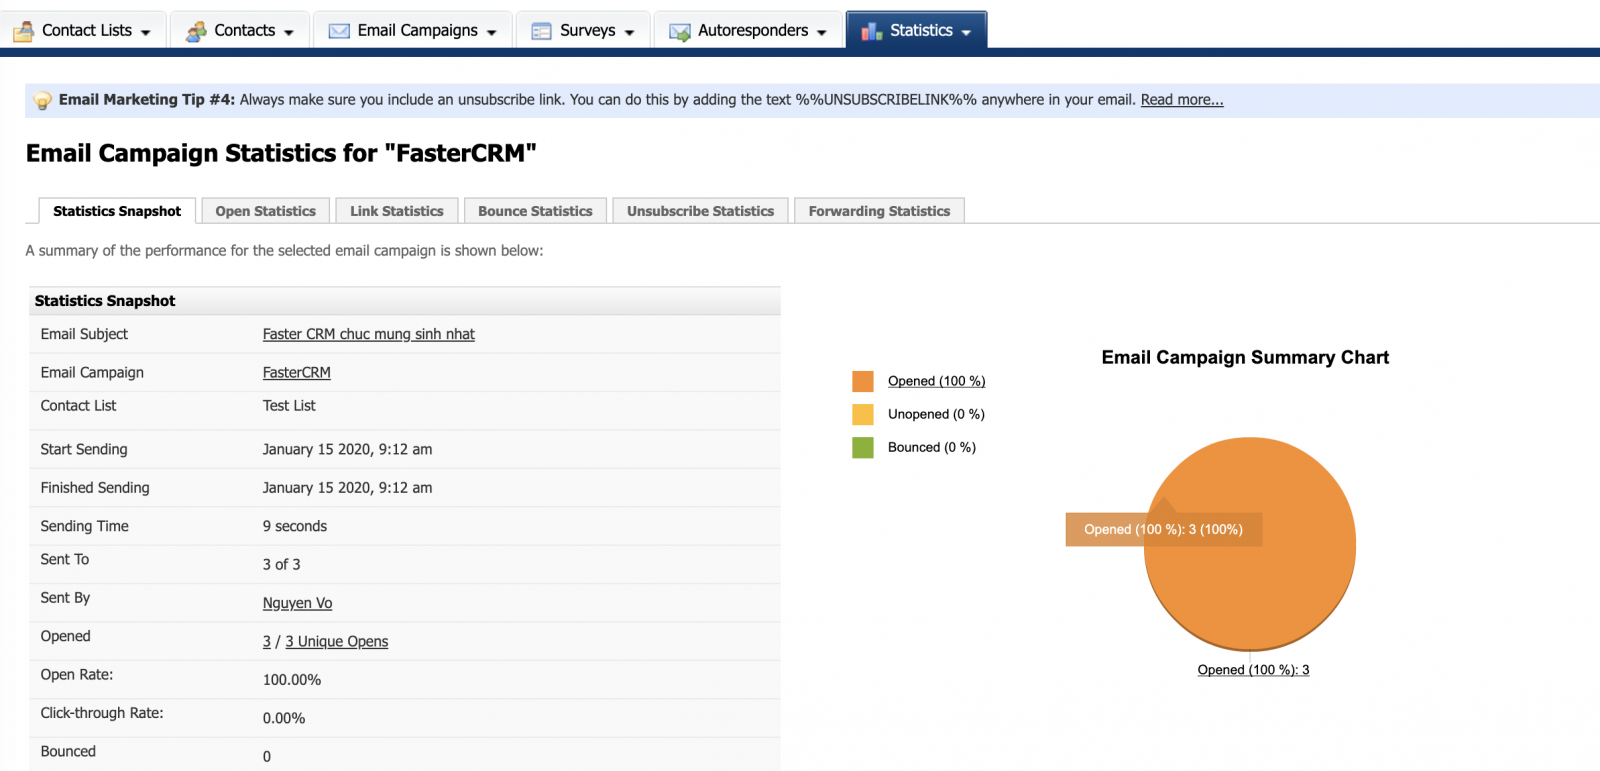Switch to the Open Statistics tab
The image size is (1600, 771).
(265, 211)
